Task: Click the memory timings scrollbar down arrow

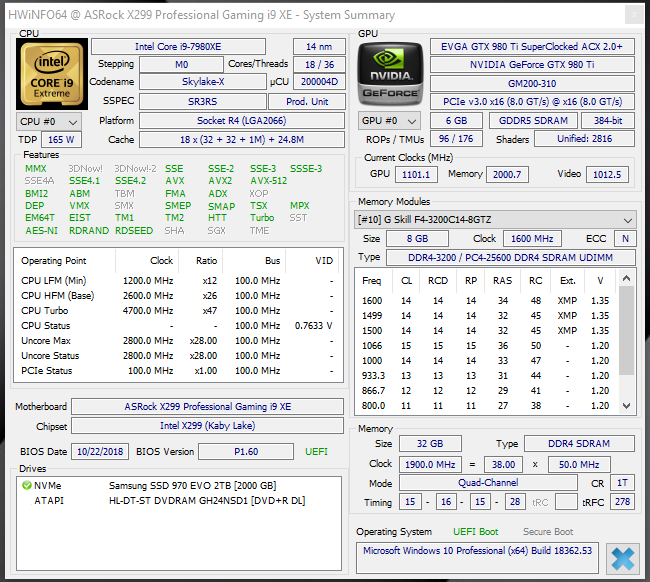Action: coord(626,406)
